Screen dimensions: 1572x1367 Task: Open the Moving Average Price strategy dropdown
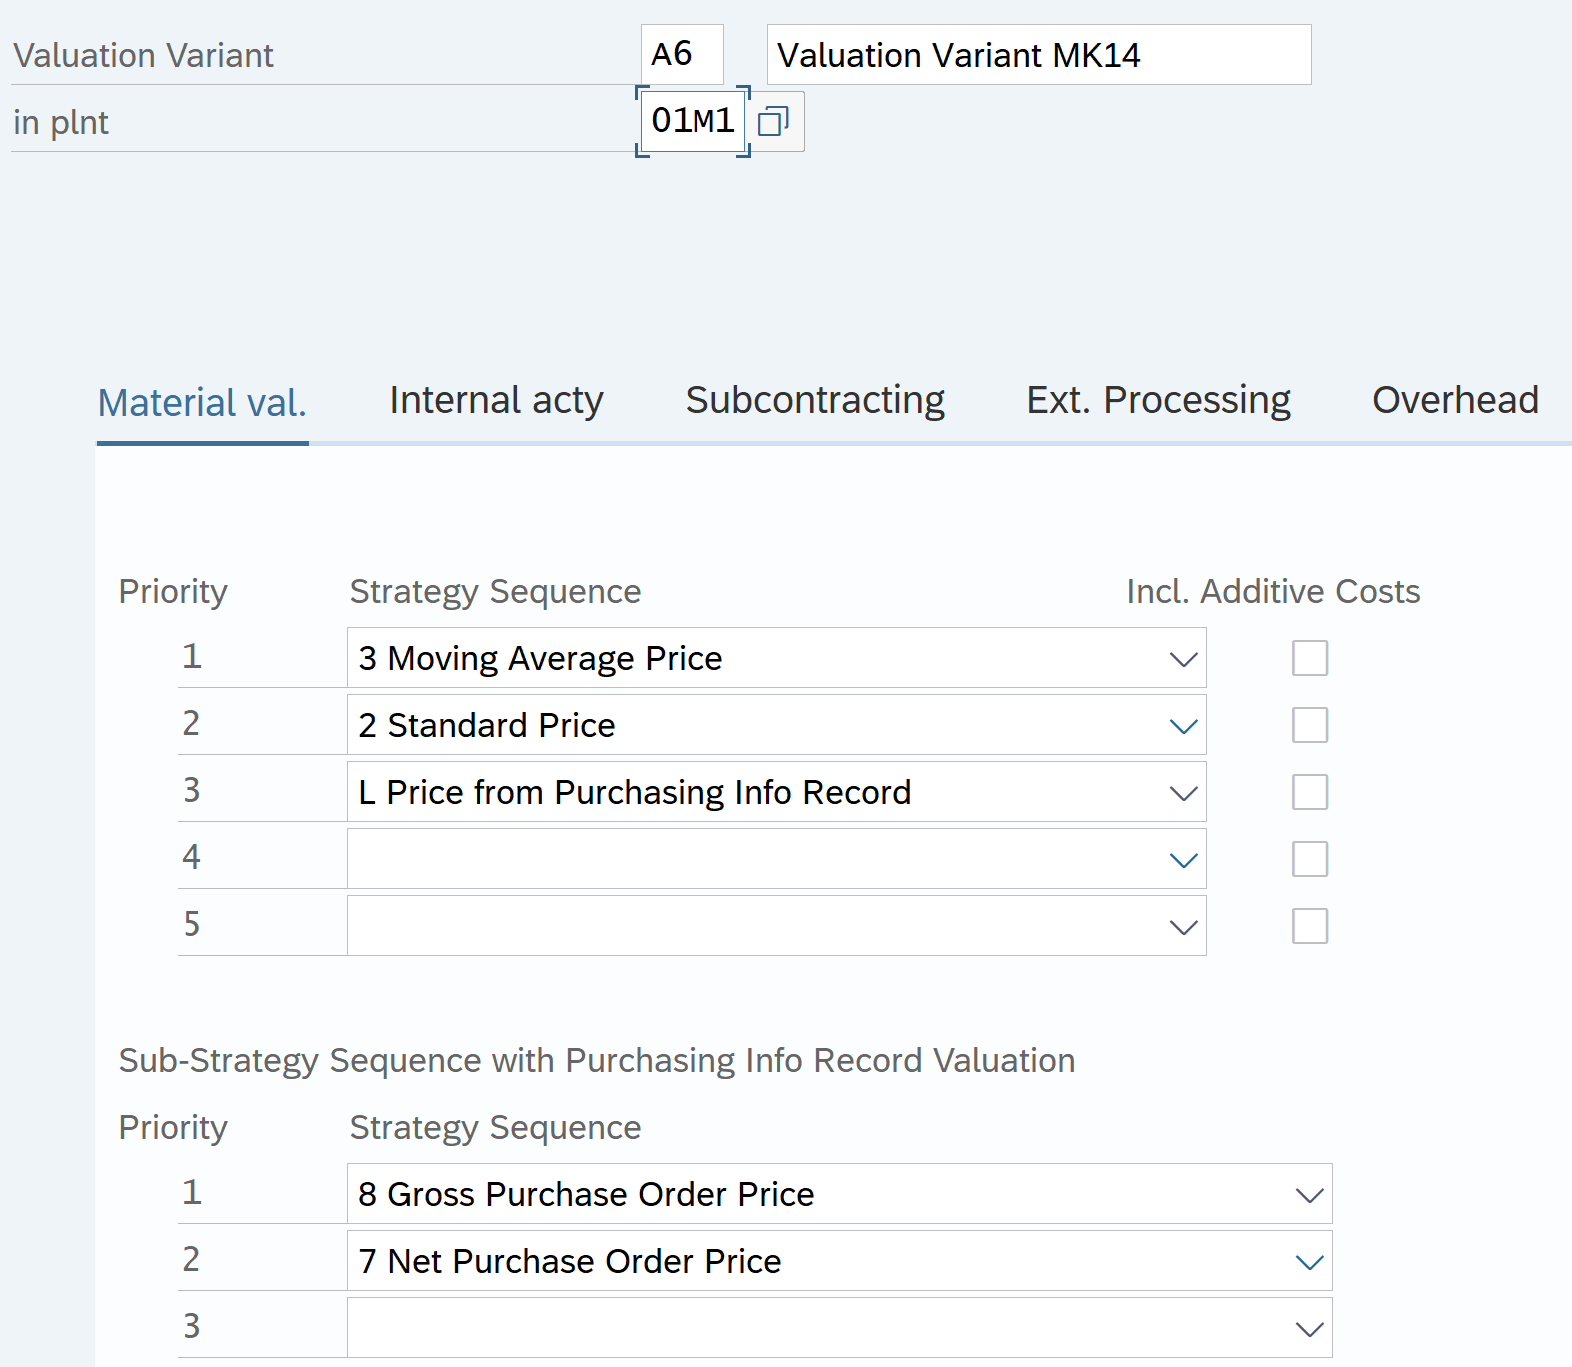pos(1183,659)
